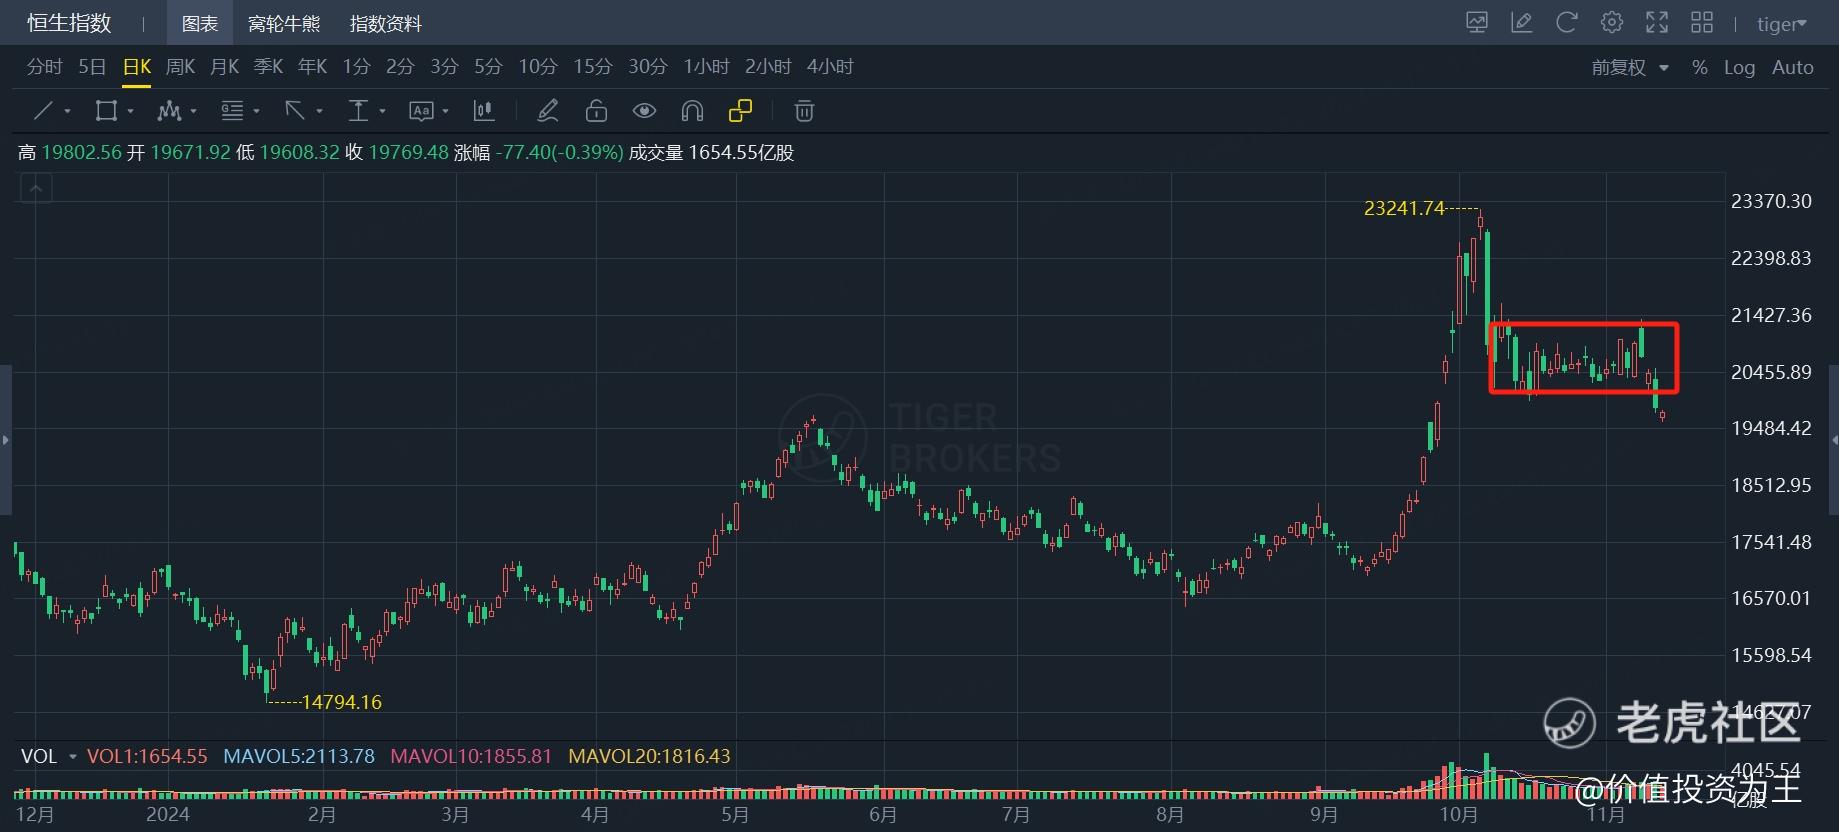The height and width of the screenshot is (832, 1839).
Task: Delete all drawings with trash icon
Action: [x=804, y=111]
